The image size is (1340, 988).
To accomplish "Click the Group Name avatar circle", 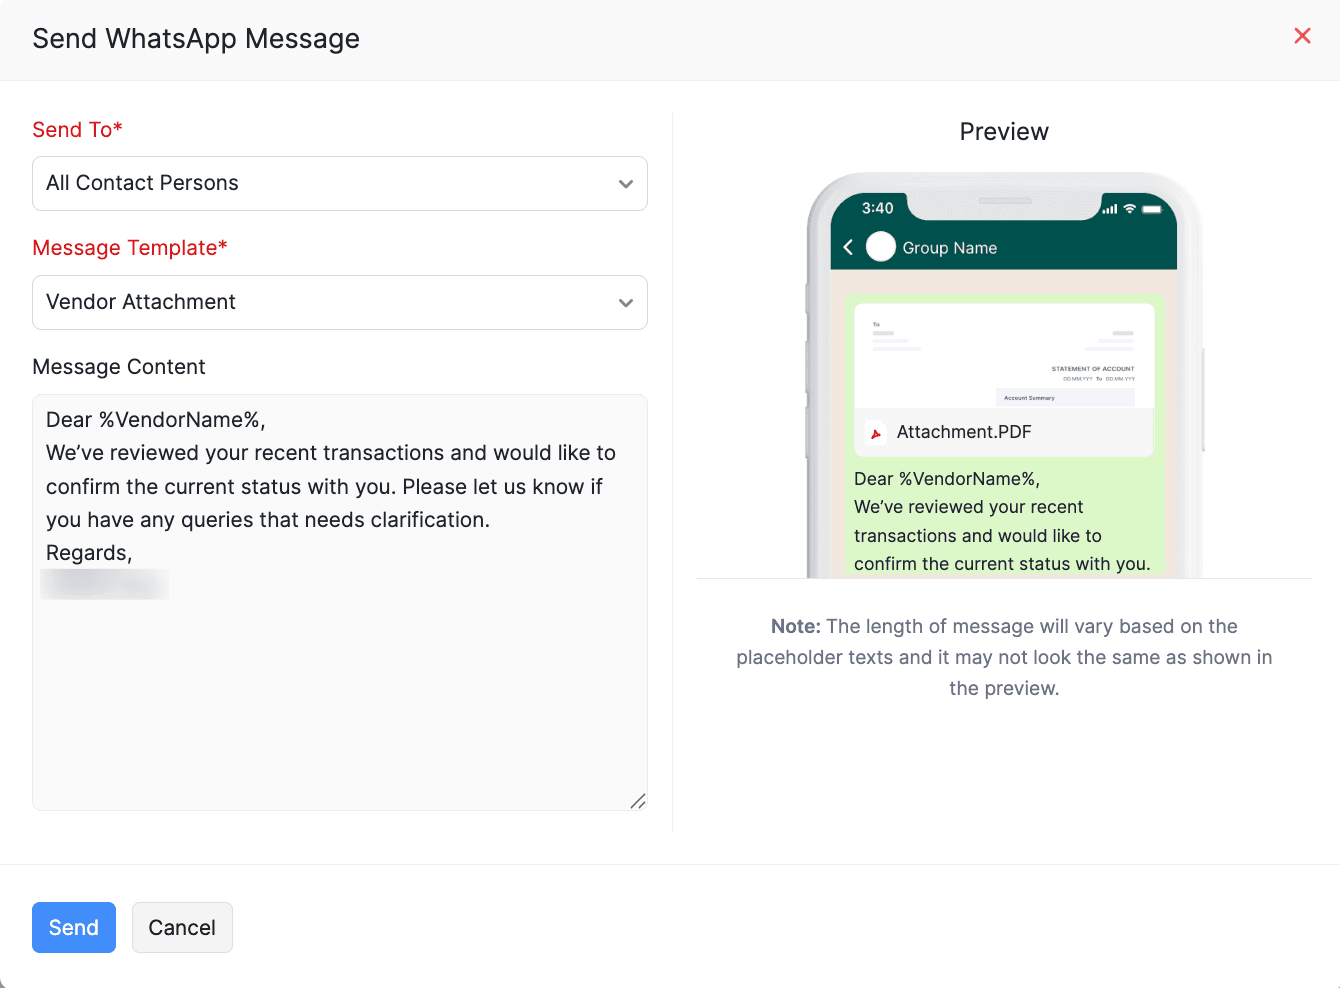I will pos(880,246).
